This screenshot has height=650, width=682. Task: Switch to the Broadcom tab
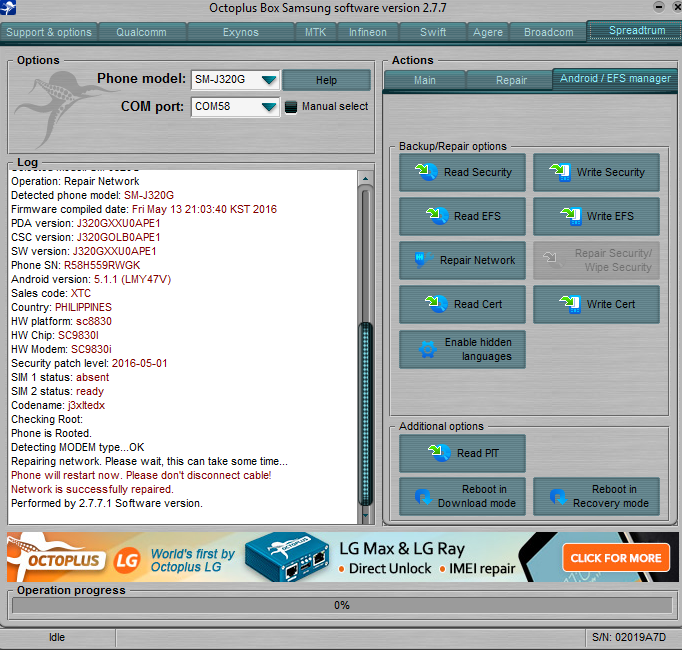coord(548,32)
